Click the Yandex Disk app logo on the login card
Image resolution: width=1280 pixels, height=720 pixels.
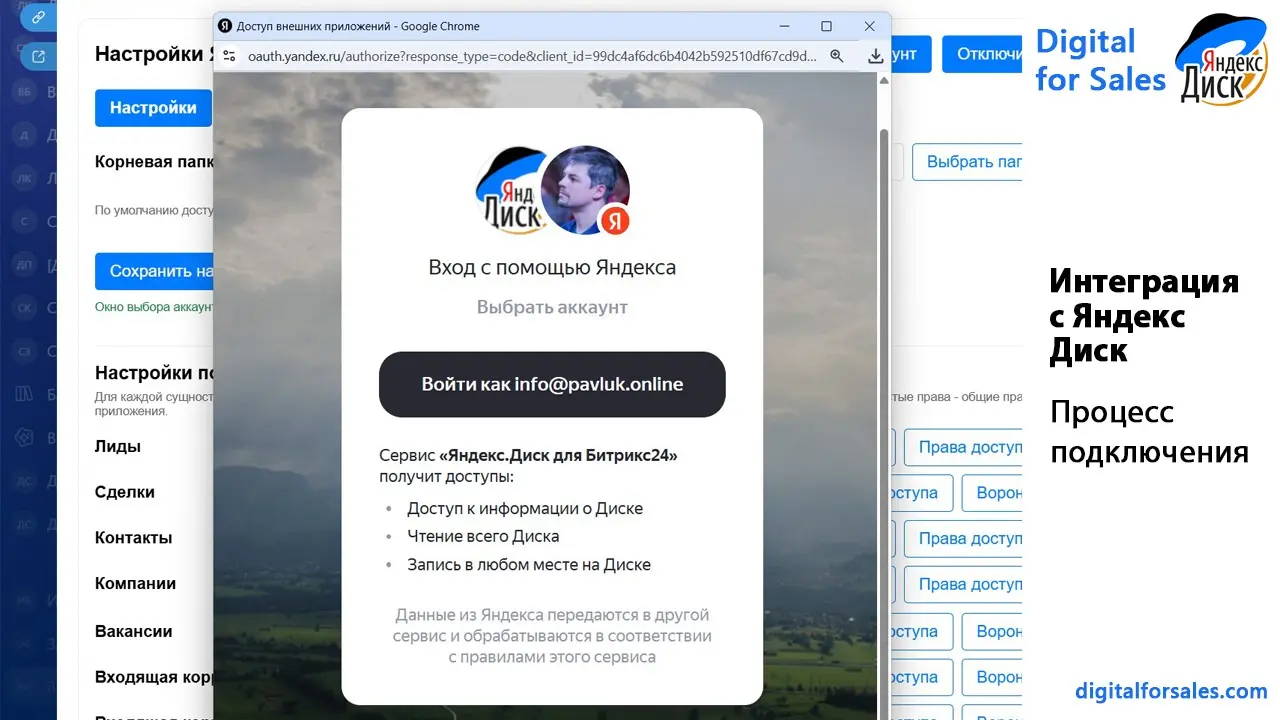[x=511, y=192]
